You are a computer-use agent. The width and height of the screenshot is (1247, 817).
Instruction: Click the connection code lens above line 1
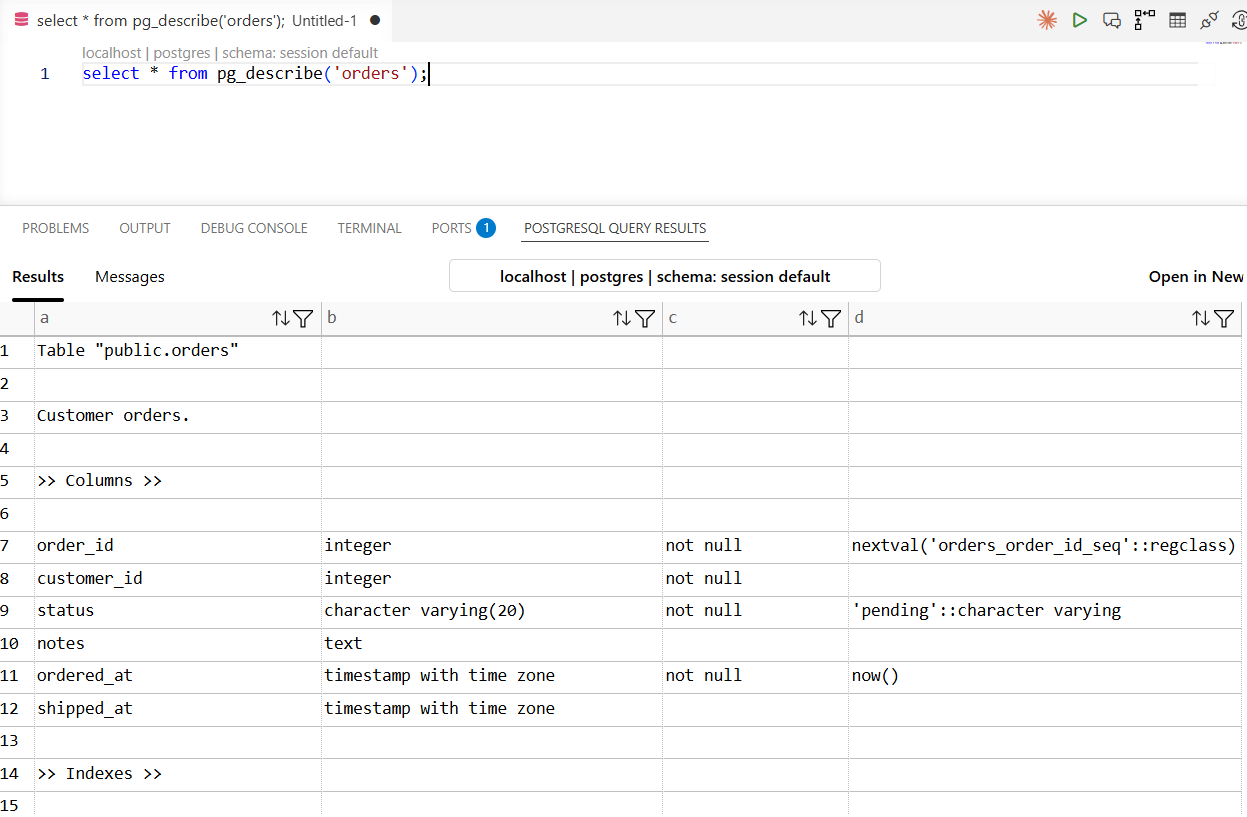click(230, 53)
